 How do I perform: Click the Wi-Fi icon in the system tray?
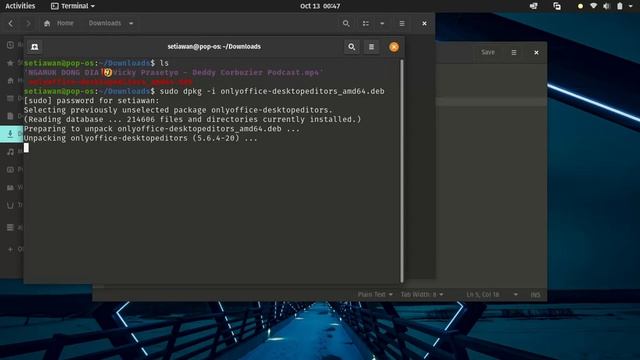tap(593, 6)
